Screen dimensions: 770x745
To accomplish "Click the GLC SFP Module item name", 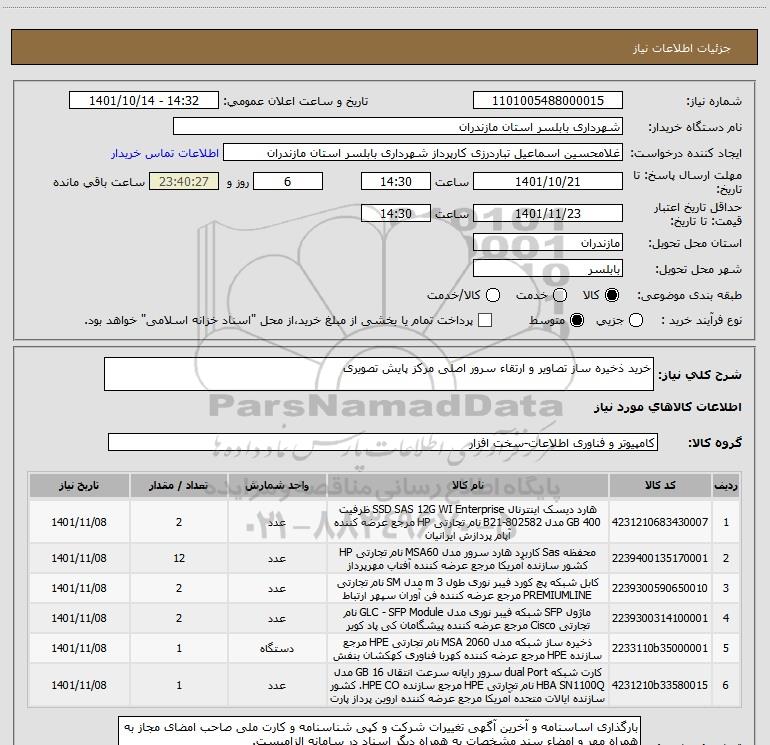I will pos(468,618).
